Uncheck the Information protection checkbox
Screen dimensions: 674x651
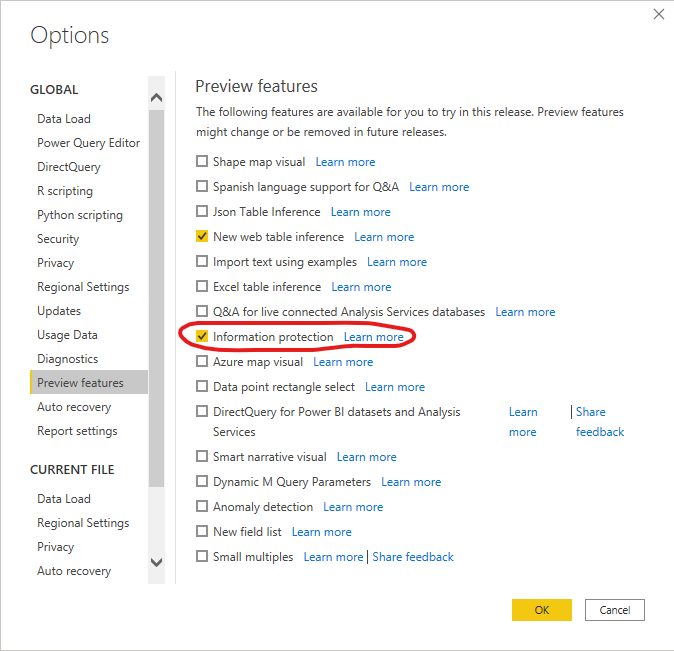tap(202, 336)
